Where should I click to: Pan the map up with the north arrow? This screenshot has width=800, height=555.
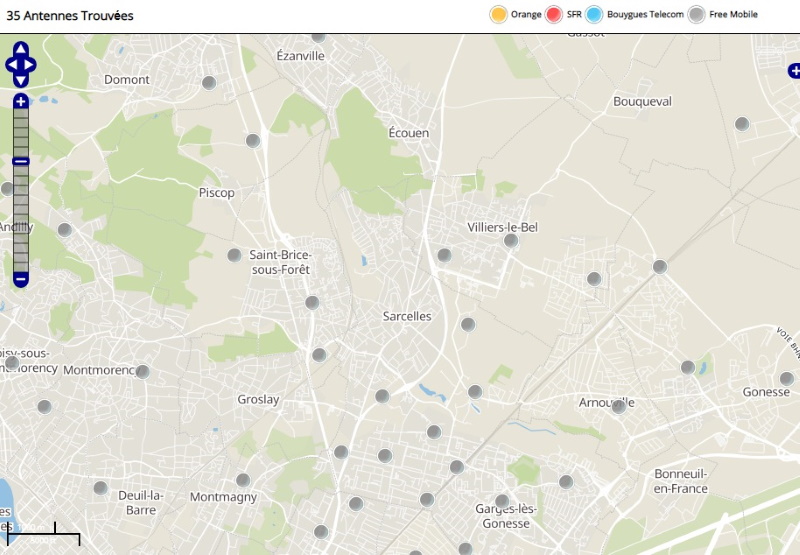(21, 49)
